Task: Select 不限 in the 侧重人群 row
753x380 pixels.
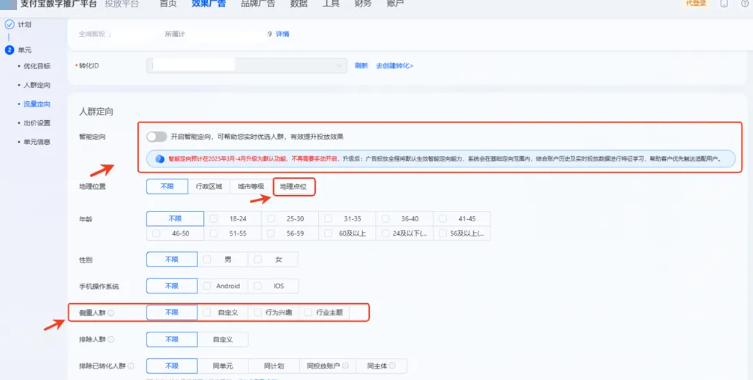Action: (x=172, y=312)
